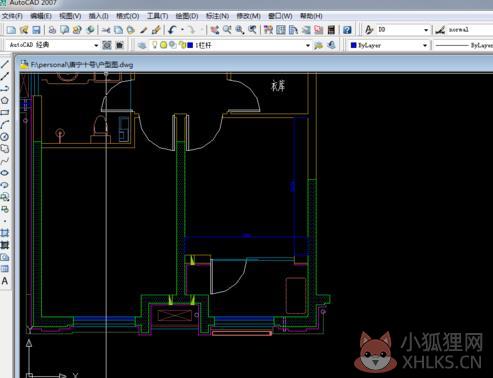Image resolution: width=493 pixels, height=378 pixels.
Task: Open the 绘图(D) menu
Action: point(187,16)
